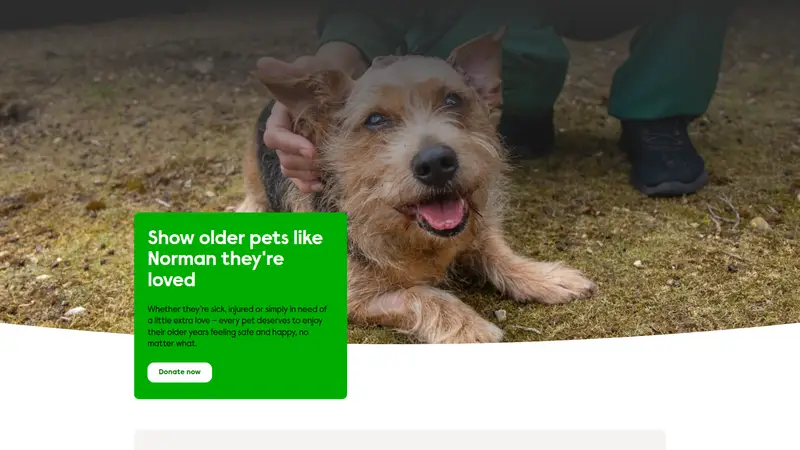The image size is (800, 450).
Task: Click the person's black shoe
Action: [x=663, y=156]
